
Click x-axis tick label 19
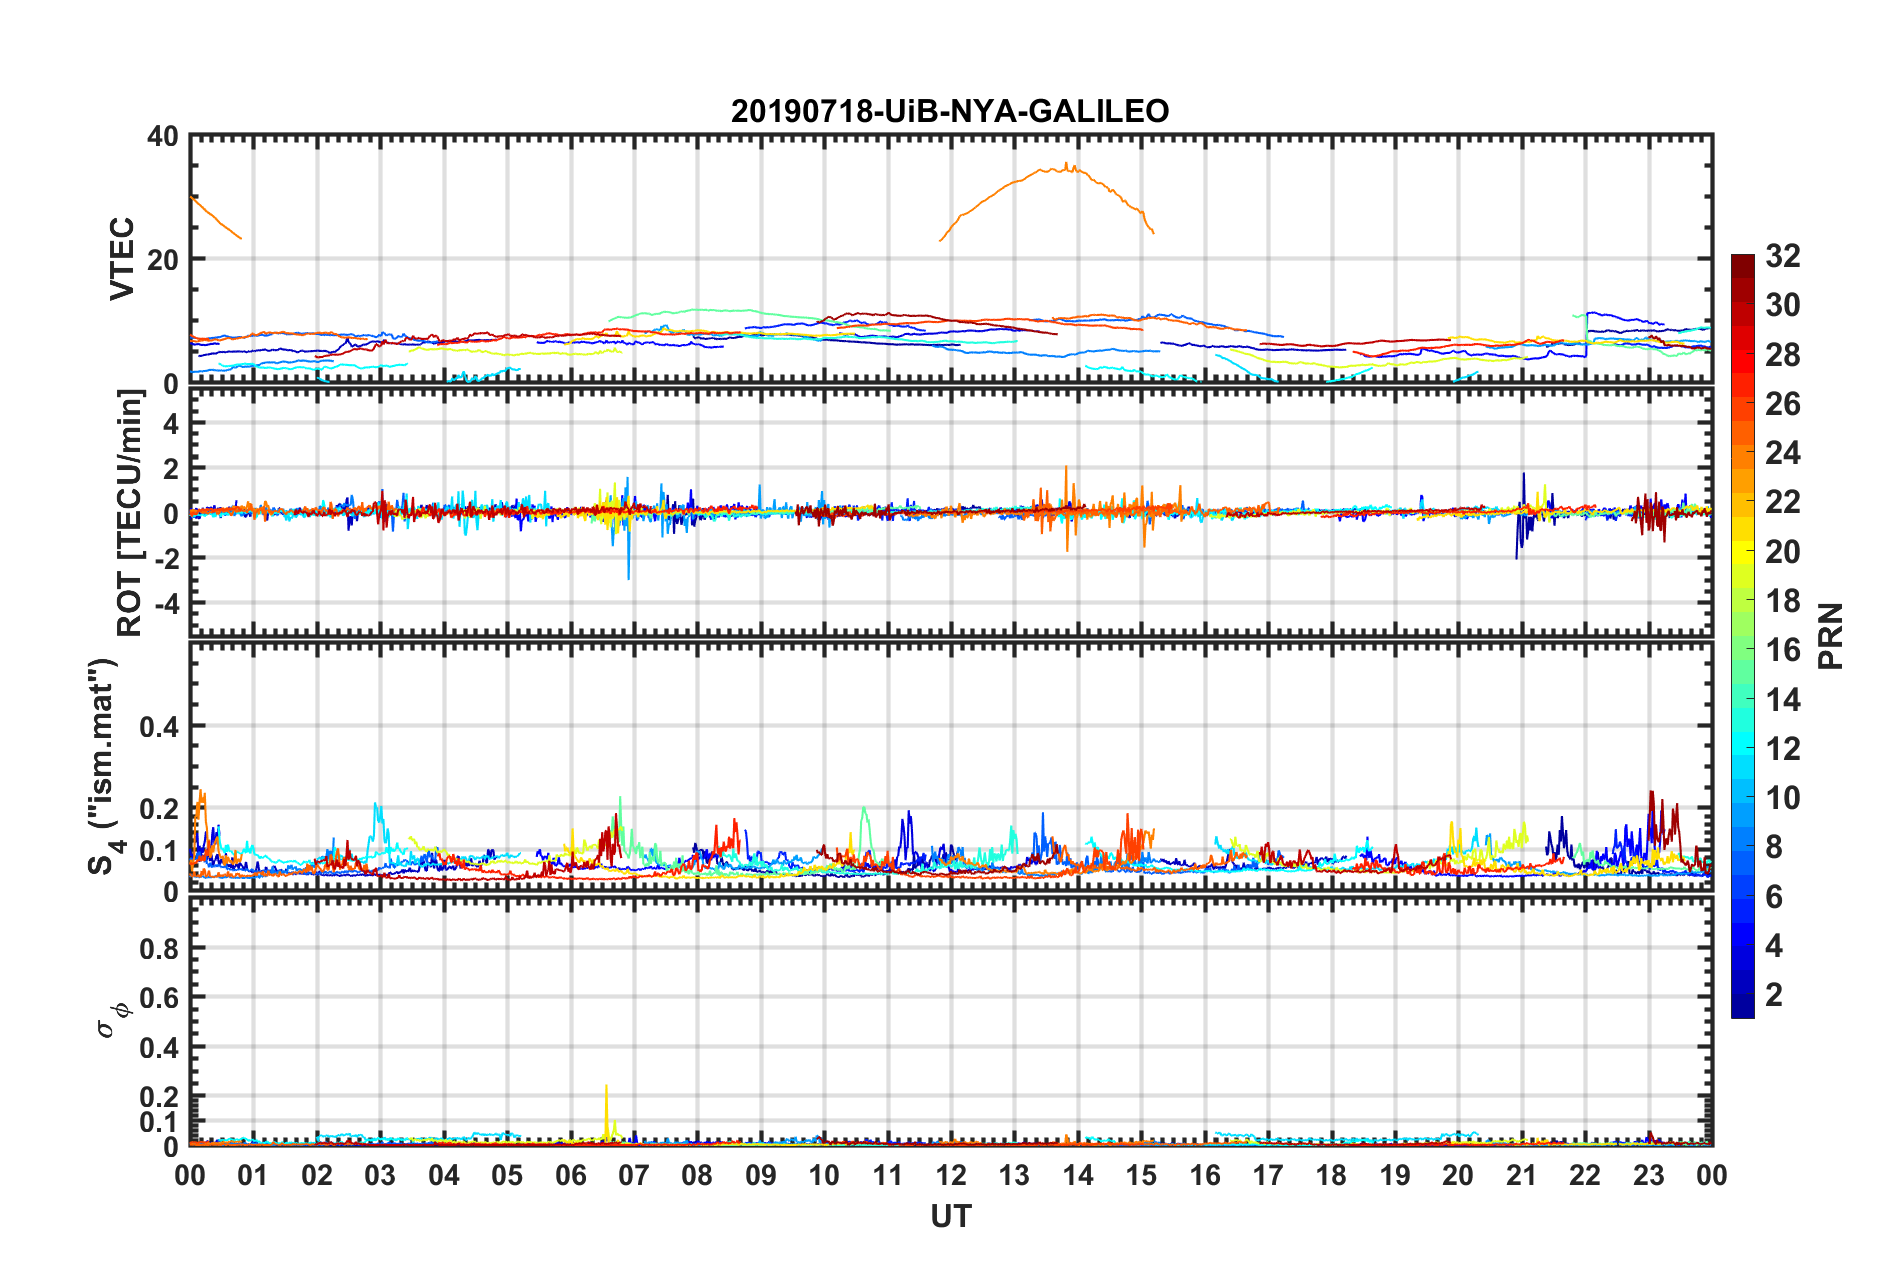tap(1395, 1175)
